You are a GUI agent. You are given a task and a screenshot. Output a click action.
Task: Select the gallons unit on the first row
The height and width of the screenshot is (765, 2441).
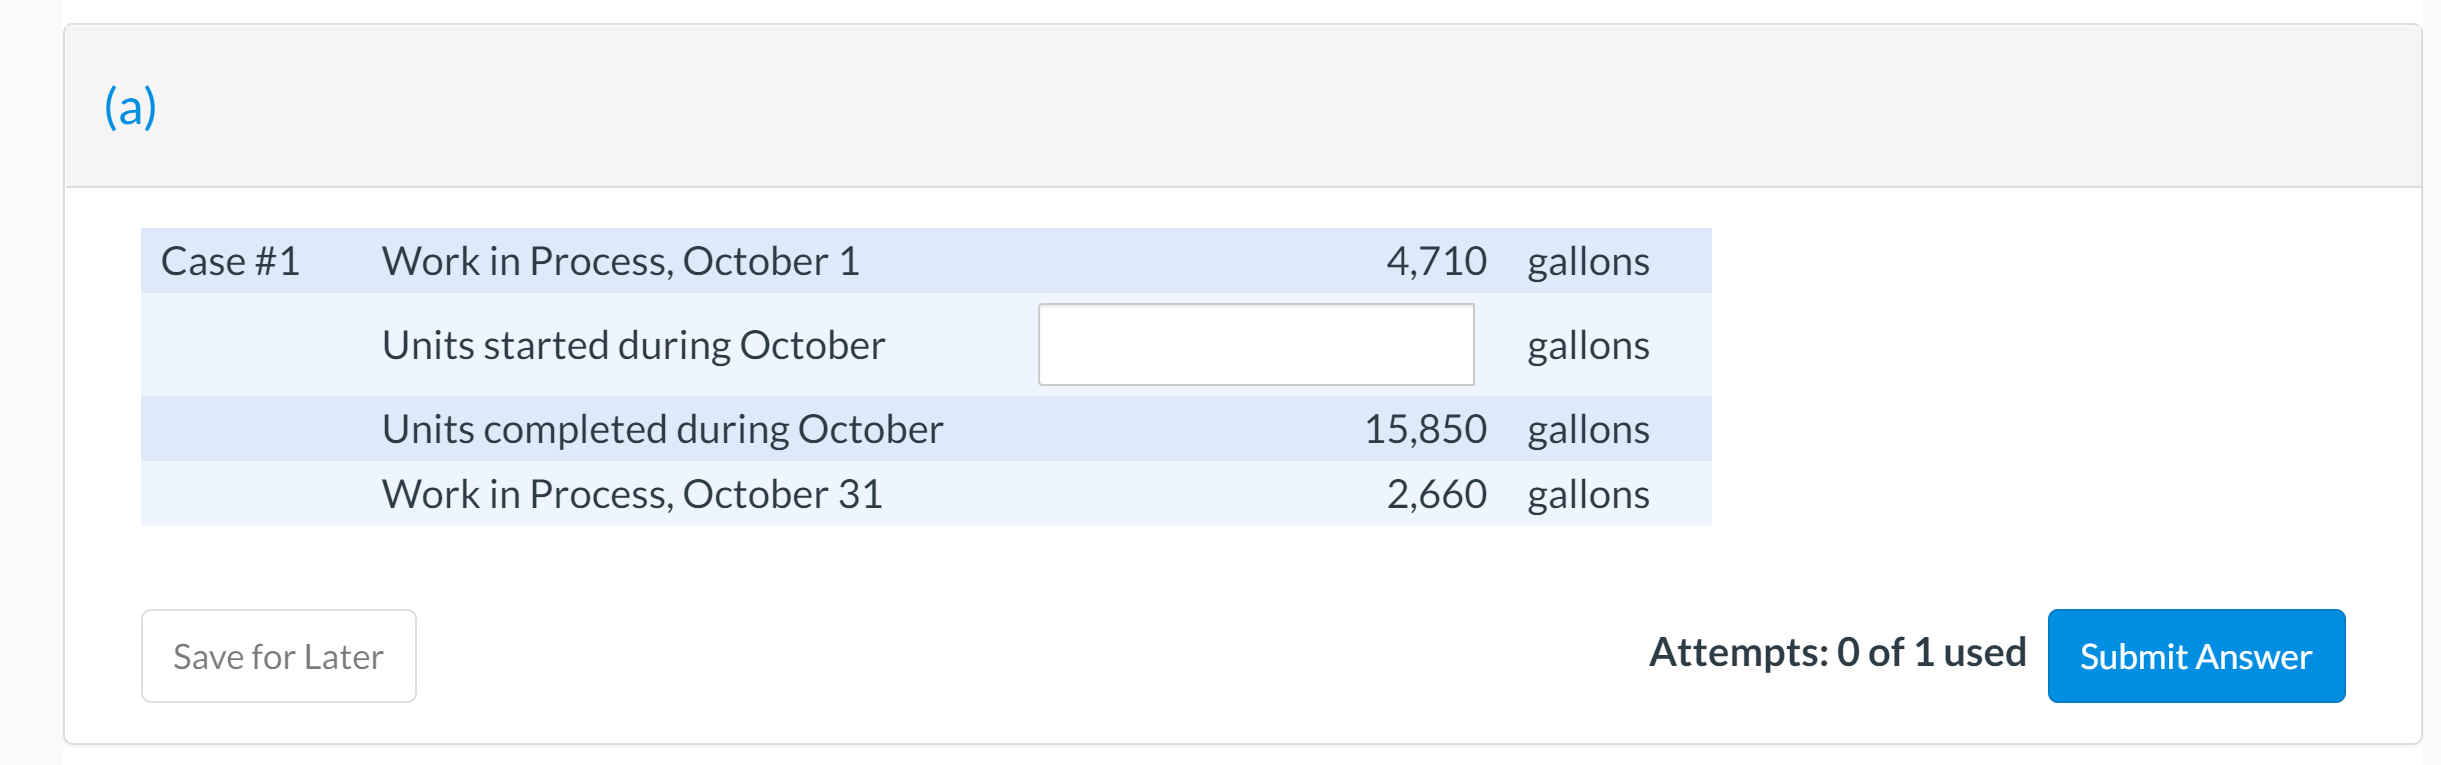click(1587, 260)
